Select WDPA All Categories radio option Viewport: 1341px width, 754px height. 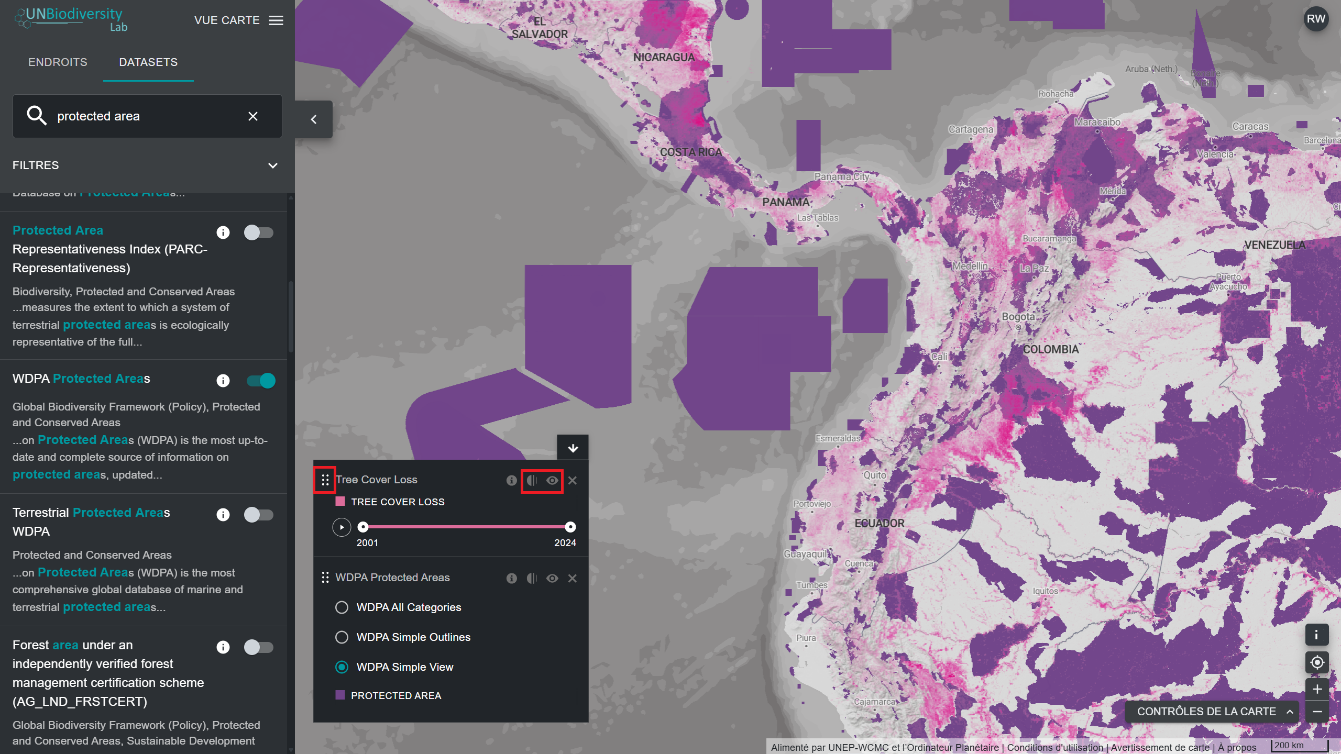pyautogui.click(x=342, y=607)
